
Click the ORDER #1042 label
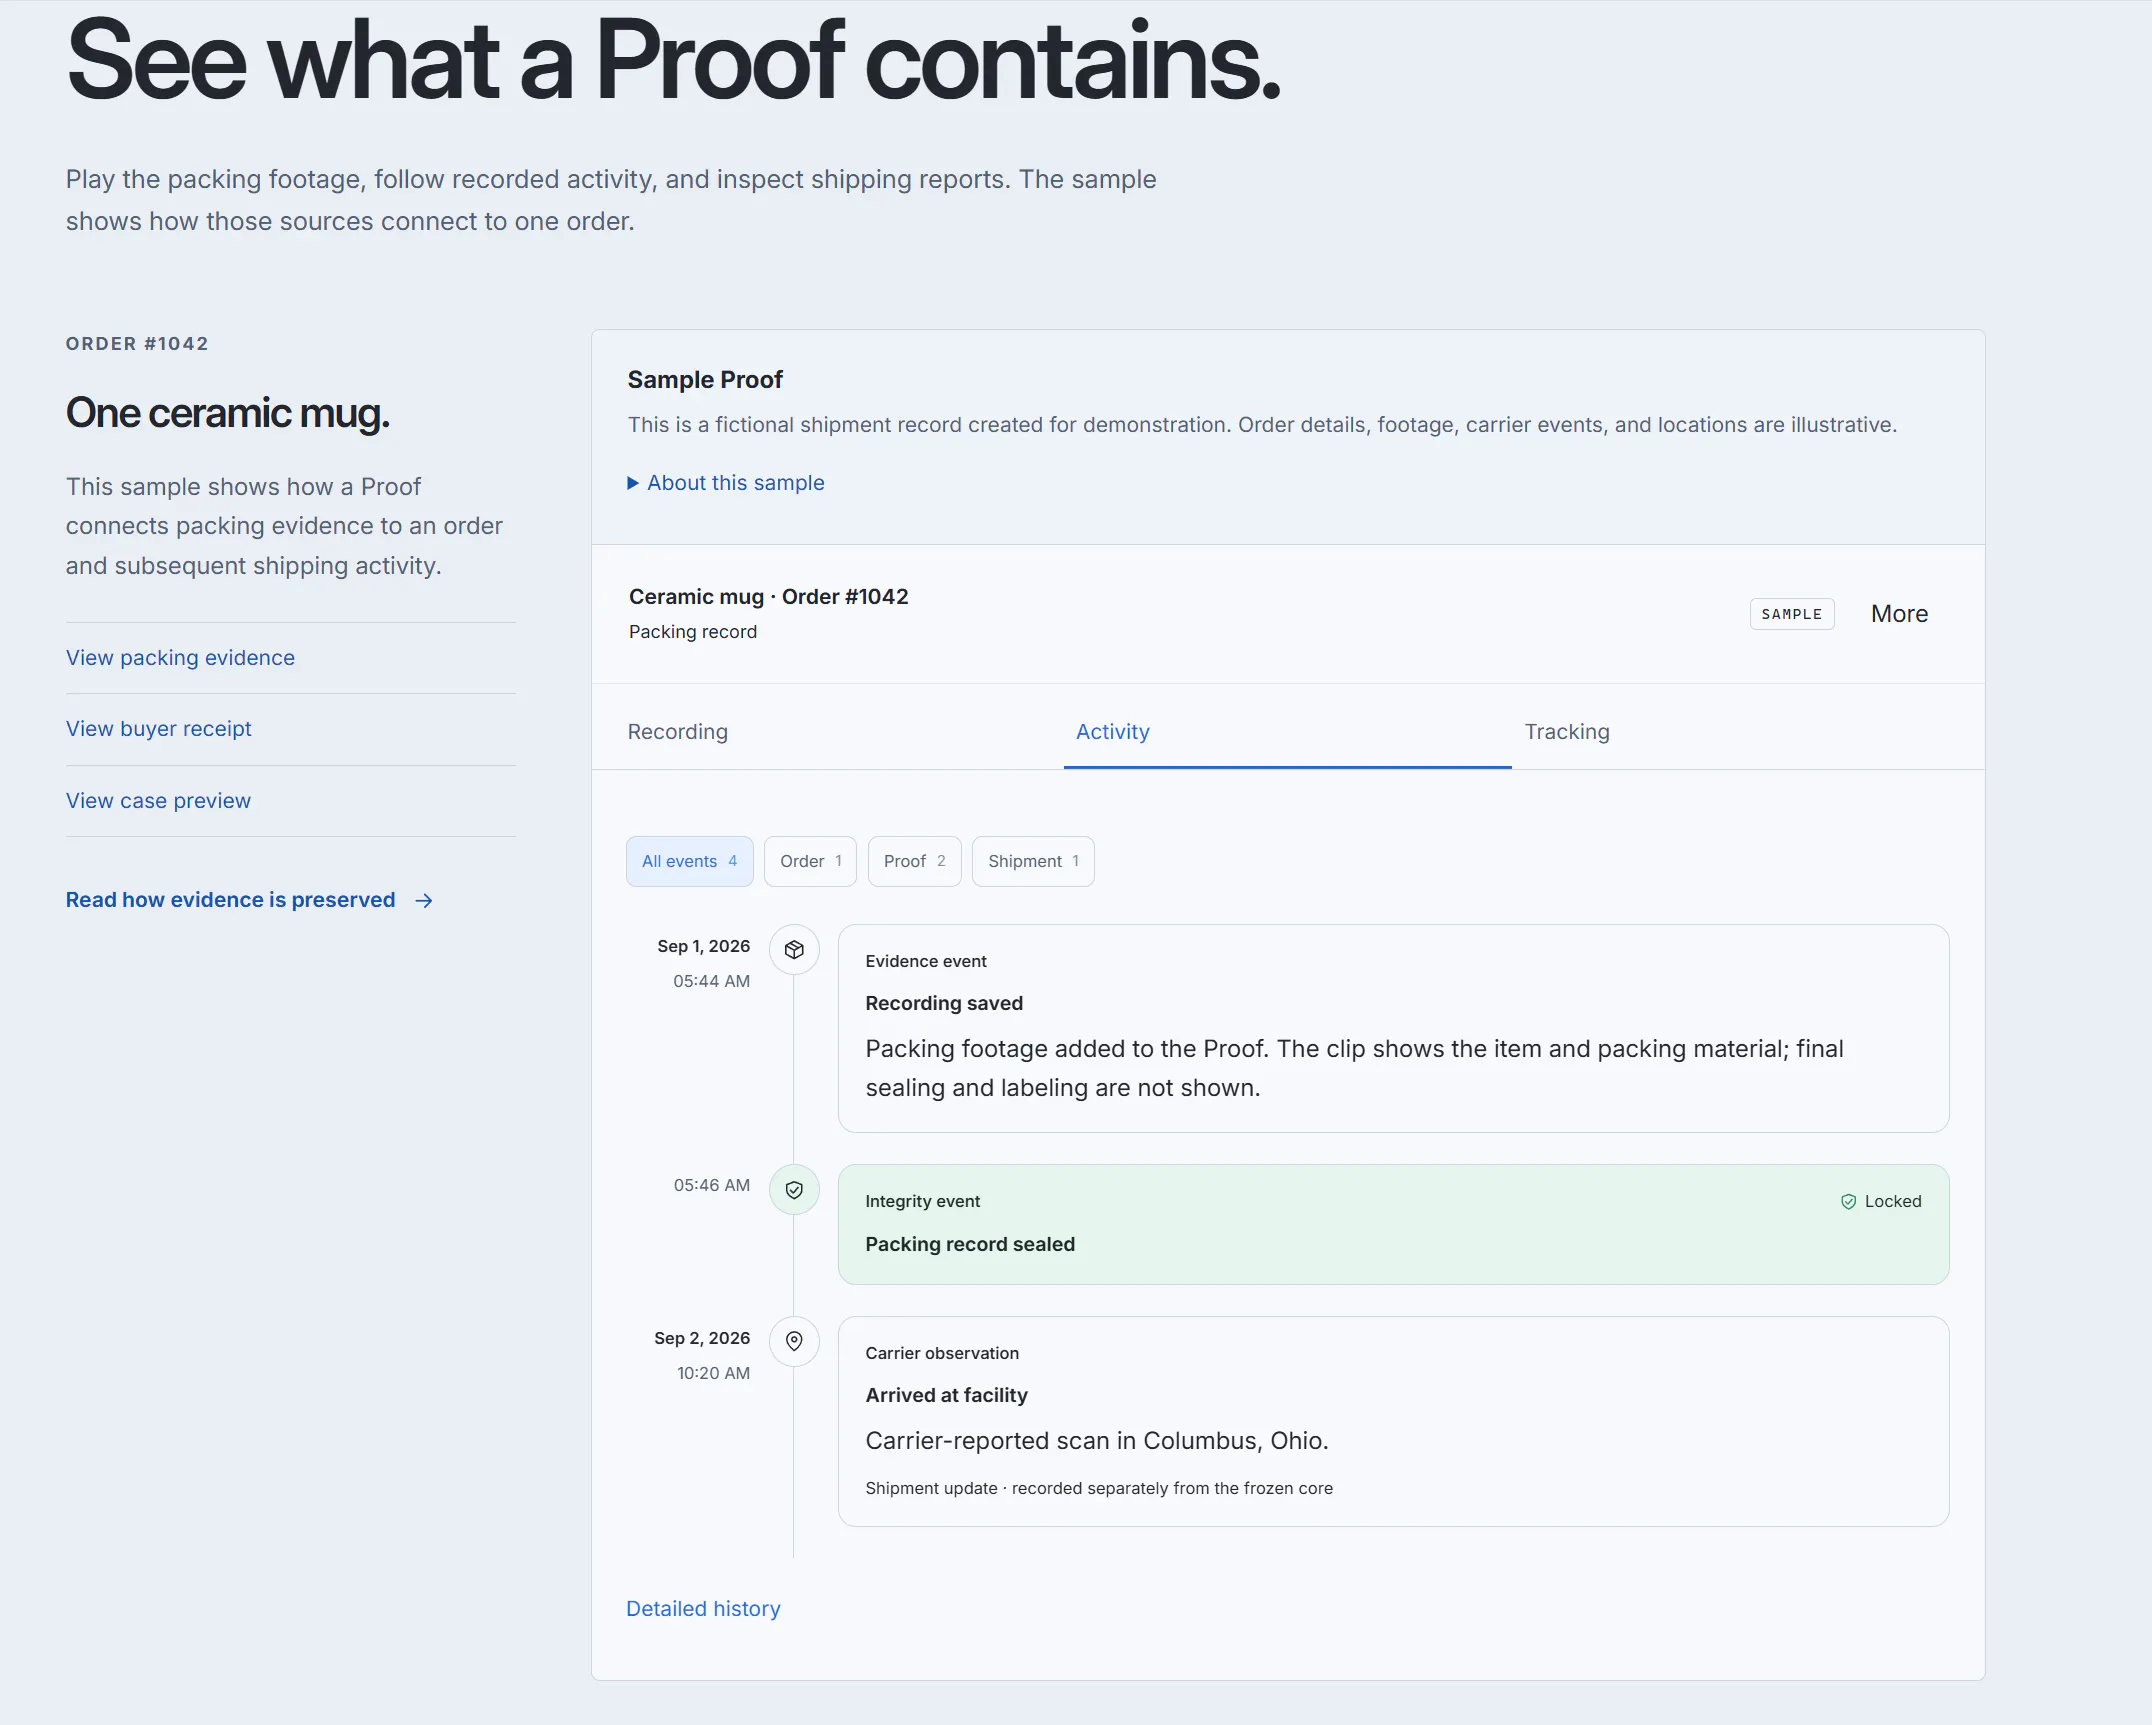(x=137, y=344)
